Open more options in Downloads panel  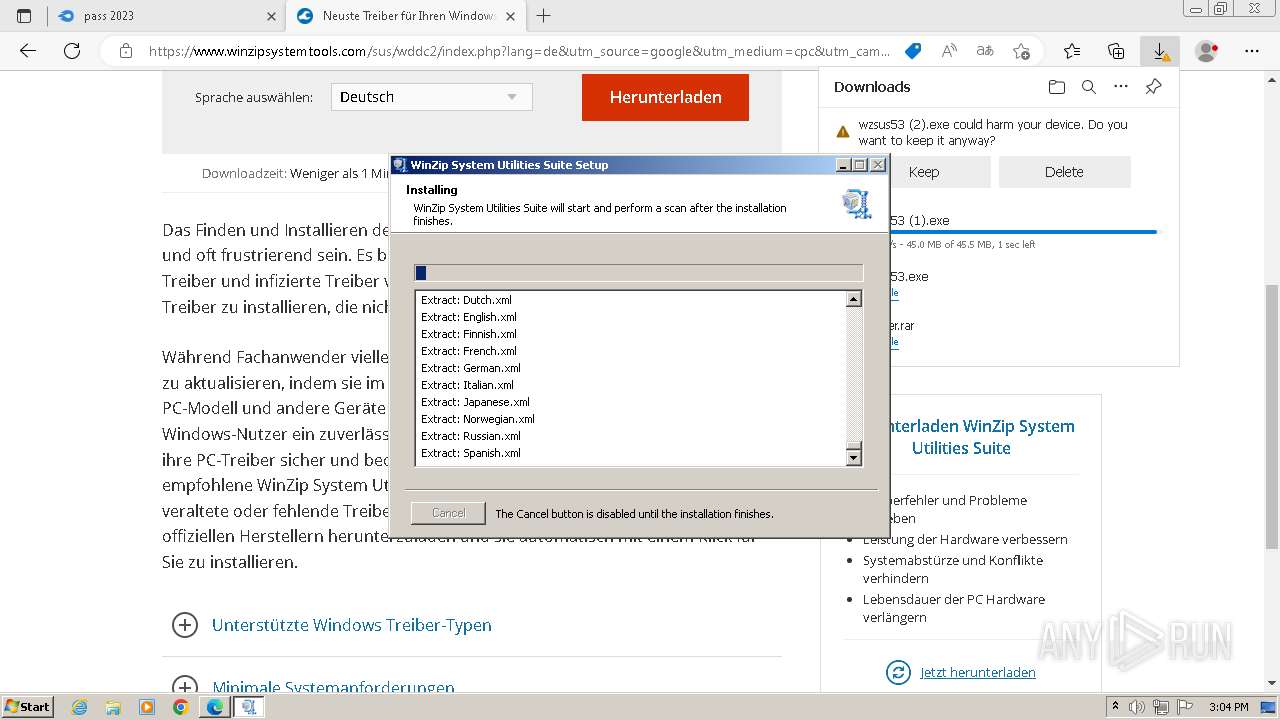pyautogui.click(x=1121, y=87)
